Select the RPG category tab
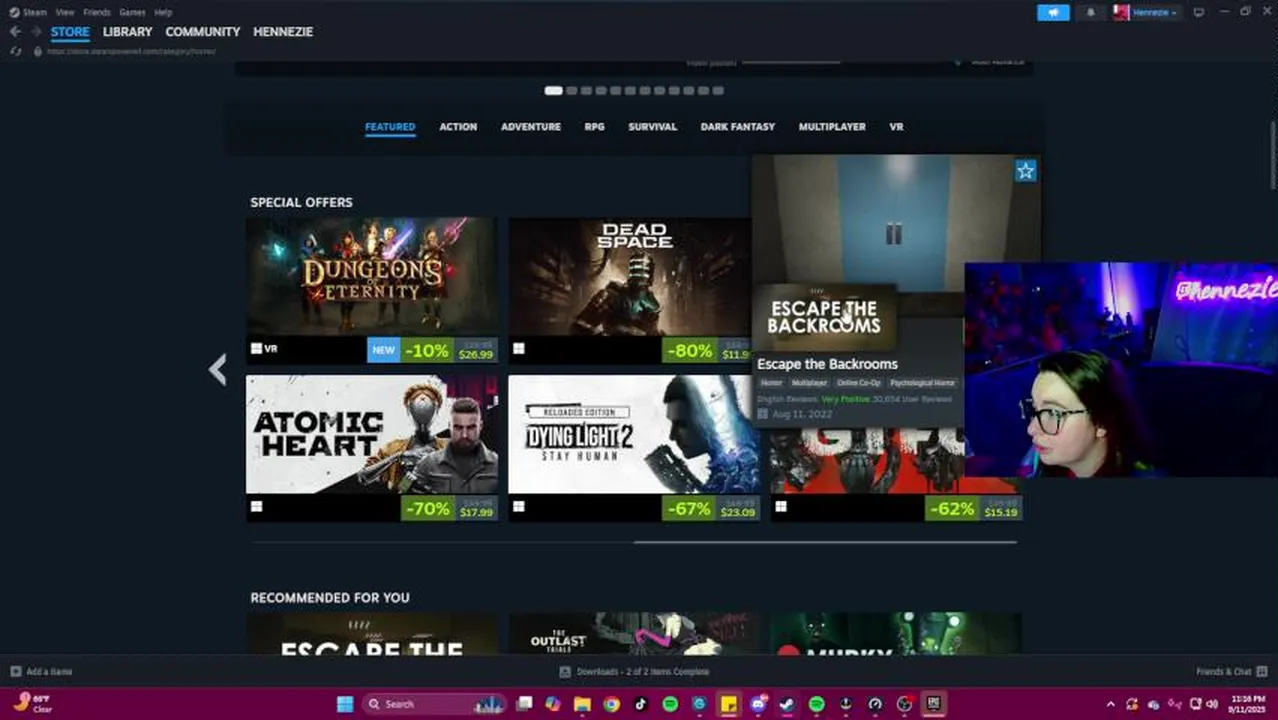This screenshot has width=1278, height=720. [594, 127]
